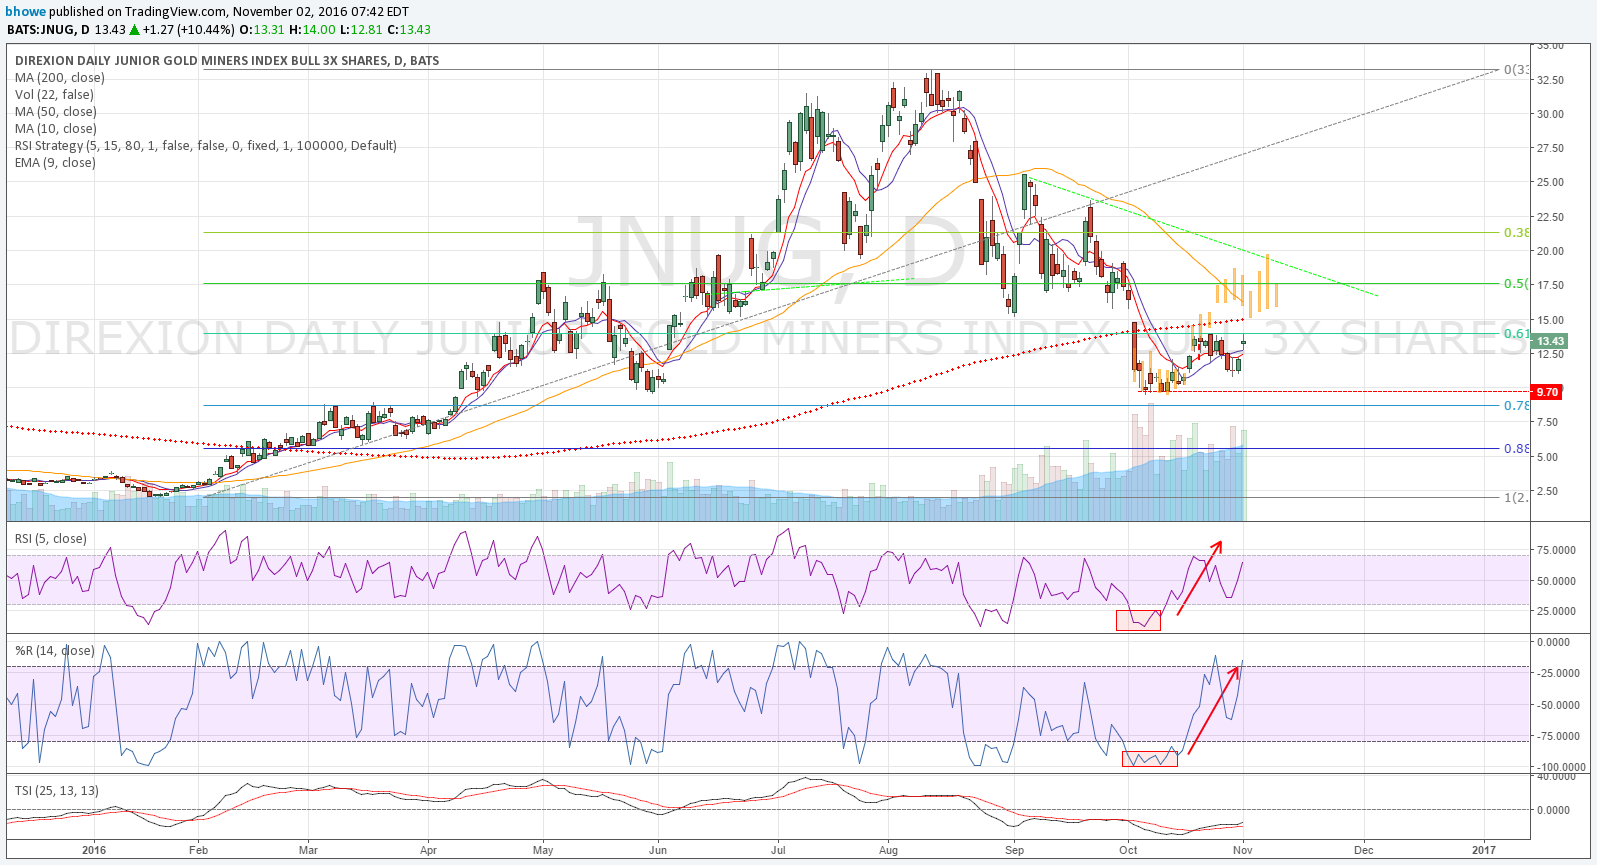Image resolution: width=1597 pixels, height=865 pixels.
Task: Select the MA (50, close) indicator label
Action: point(56,111)
